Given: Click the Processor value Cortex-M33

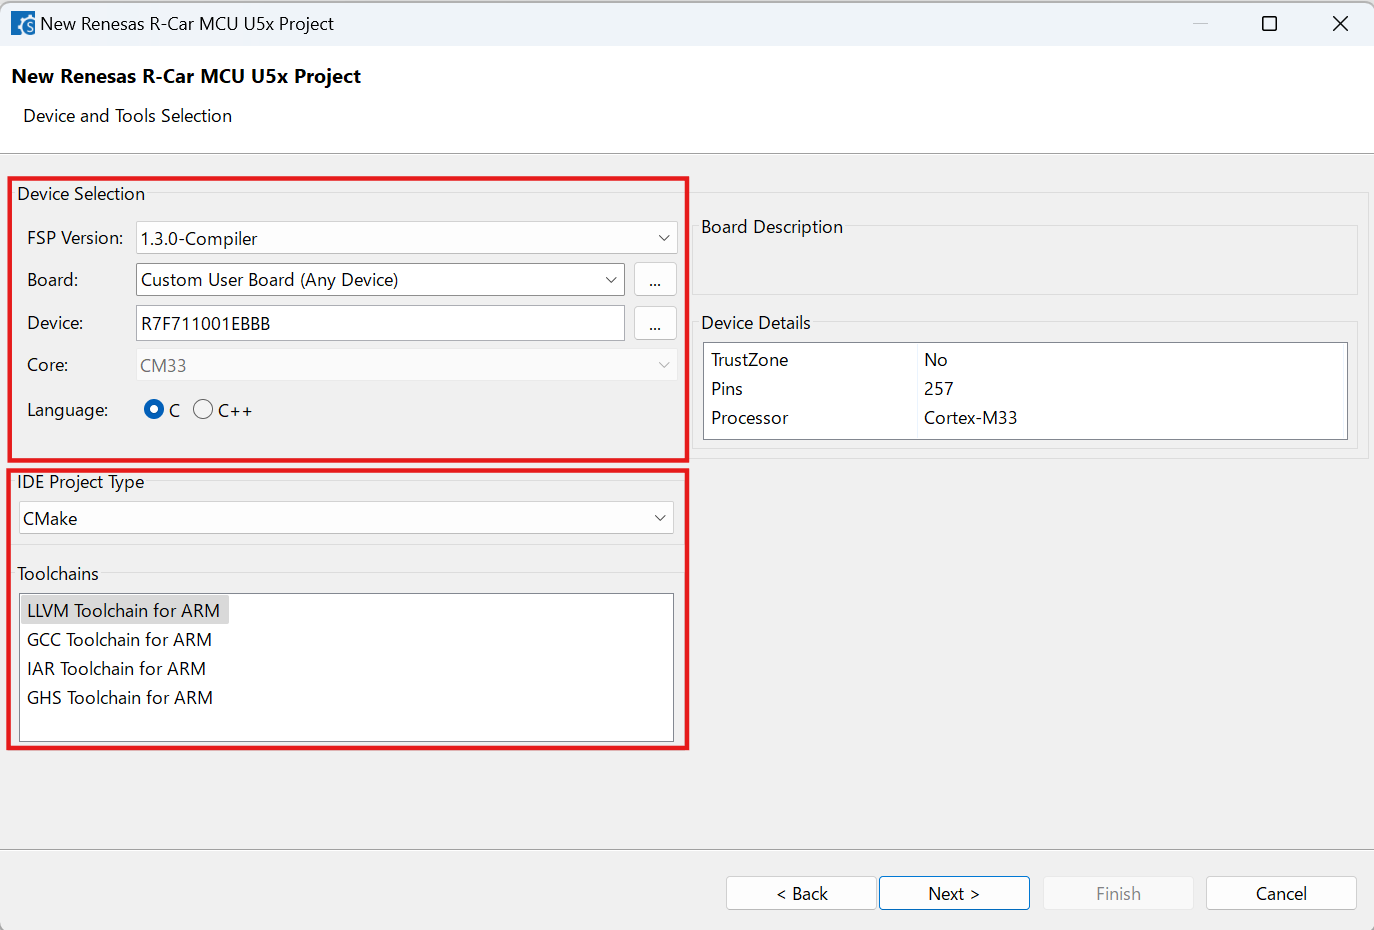Looking at the screenshot, I should tap(970, 418).
